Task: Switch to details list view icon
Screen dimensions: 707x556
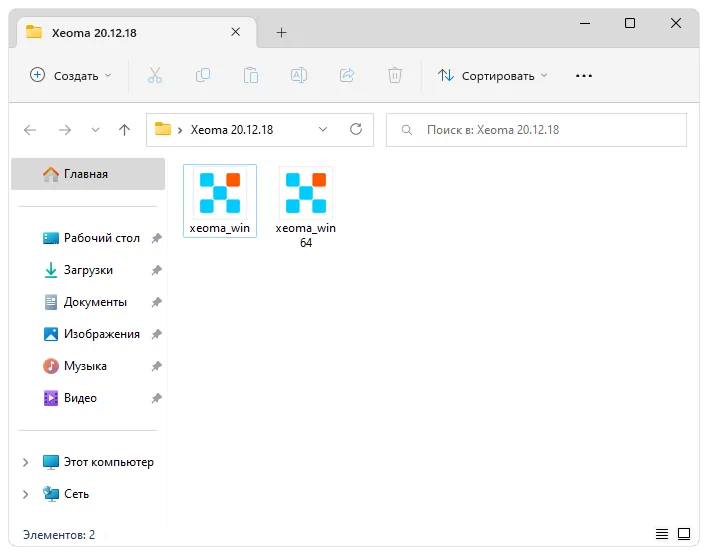Action: pyautogui.click(x=661, y=534)
